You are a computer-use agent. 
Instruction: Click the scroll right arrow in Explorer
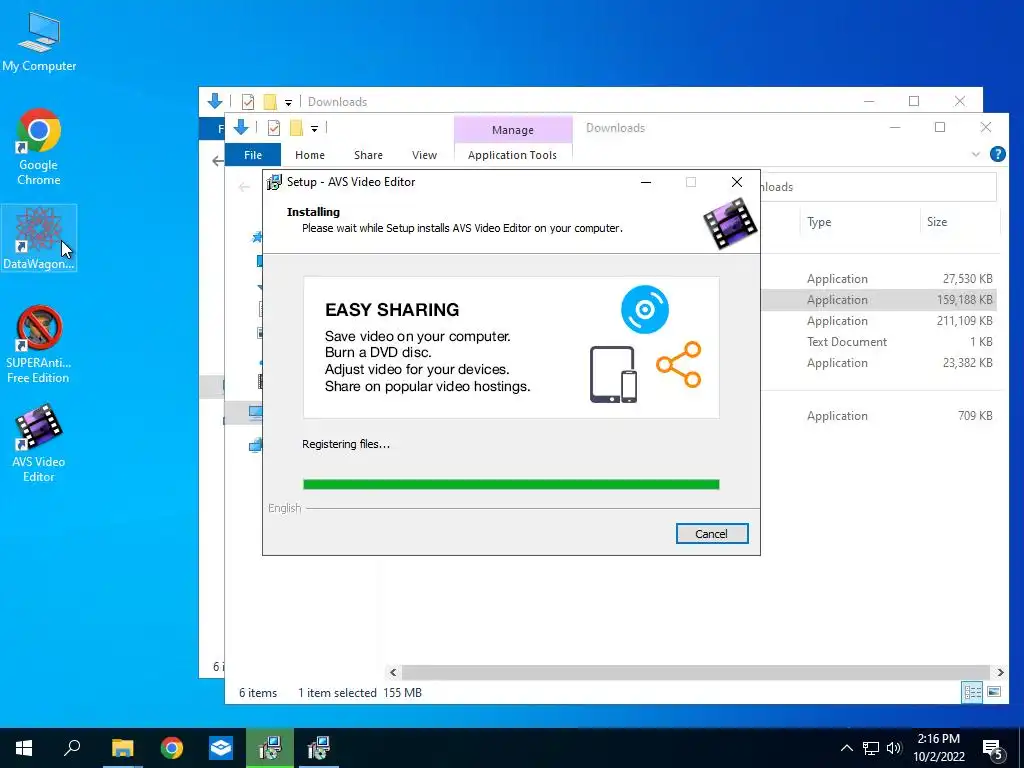tap(1000, 672)
